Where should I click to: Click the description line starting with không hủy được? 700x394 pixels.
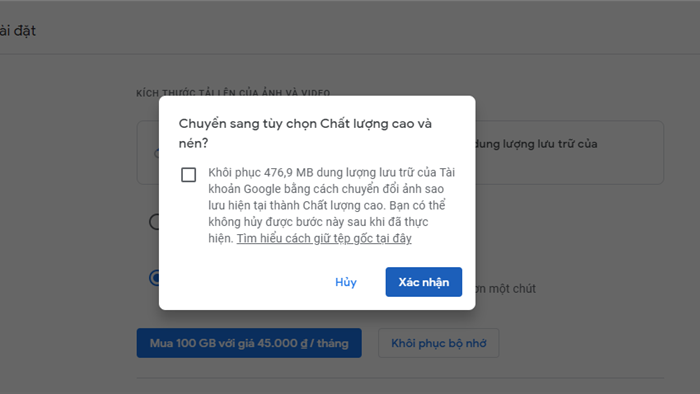(318, 222)
